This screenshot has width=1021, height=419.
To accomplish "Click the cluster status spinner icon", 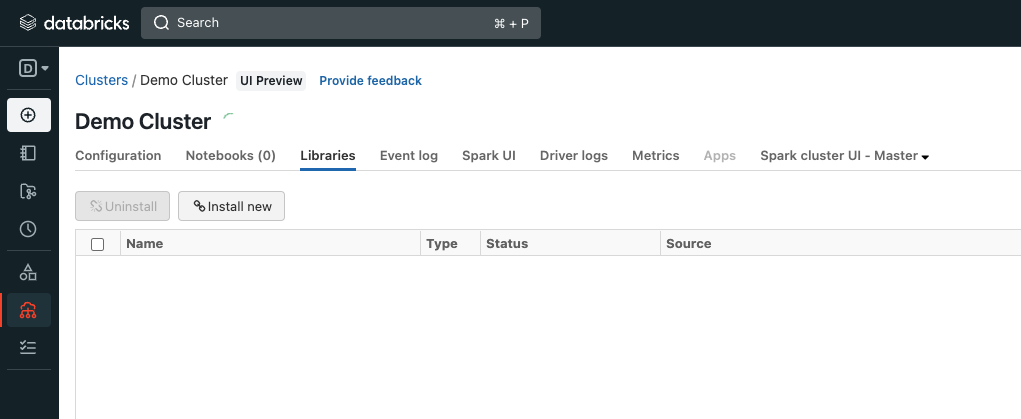I will 228,116.
